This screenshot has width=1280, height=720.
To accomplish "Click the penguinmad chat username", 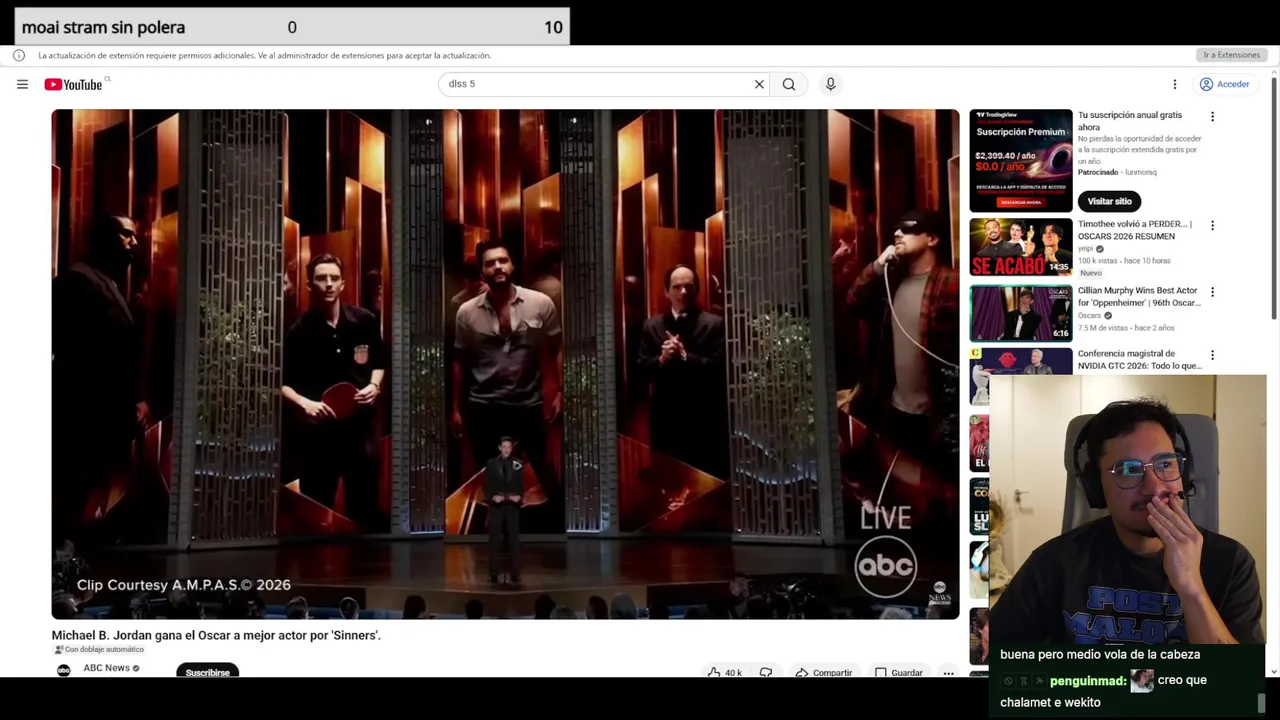I will click(1088, 681).
